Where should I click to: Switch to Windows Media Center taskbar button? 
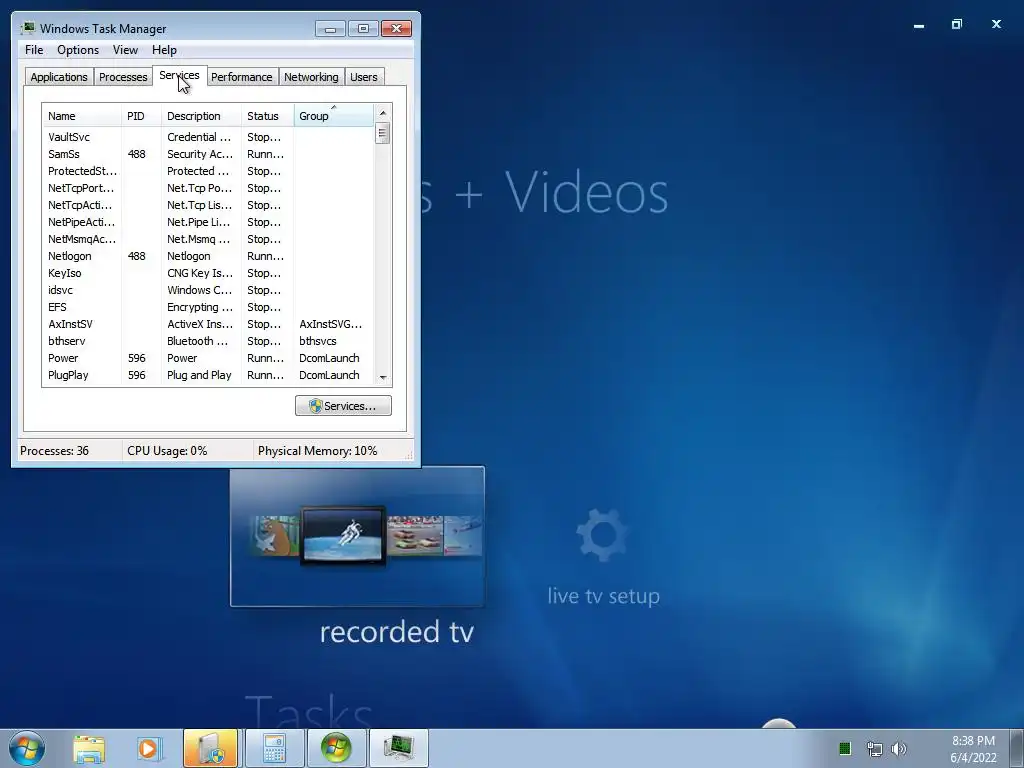click(x=336, y=748)
